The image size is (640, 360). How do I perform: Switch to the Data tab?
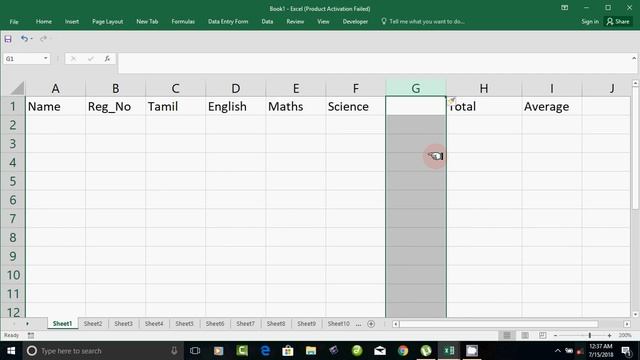267,22
